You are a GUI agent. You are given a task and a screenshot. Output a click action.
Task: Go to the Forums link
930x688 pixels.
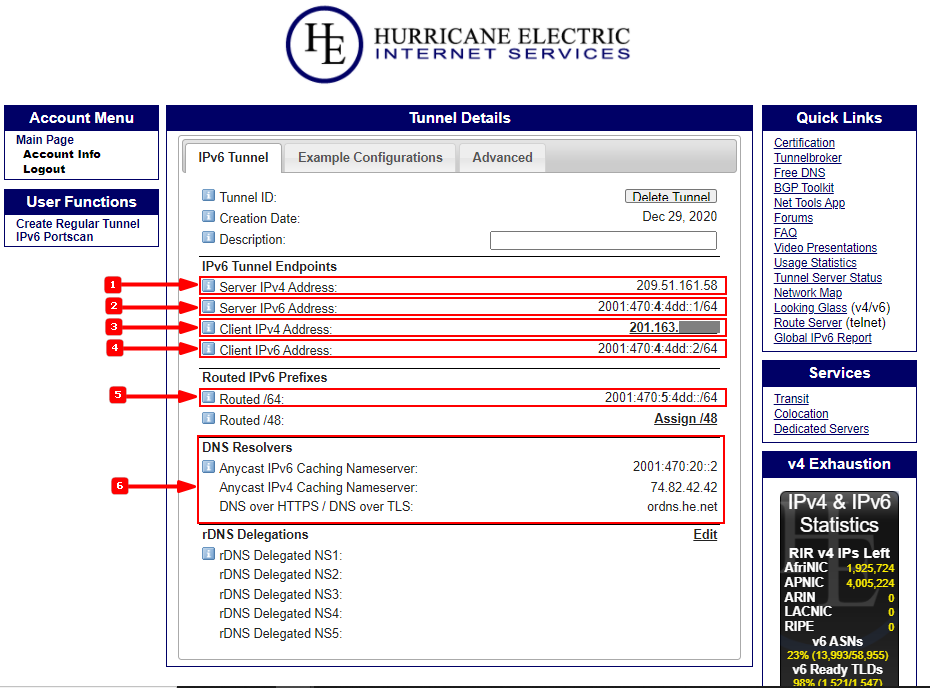[794, 218]
